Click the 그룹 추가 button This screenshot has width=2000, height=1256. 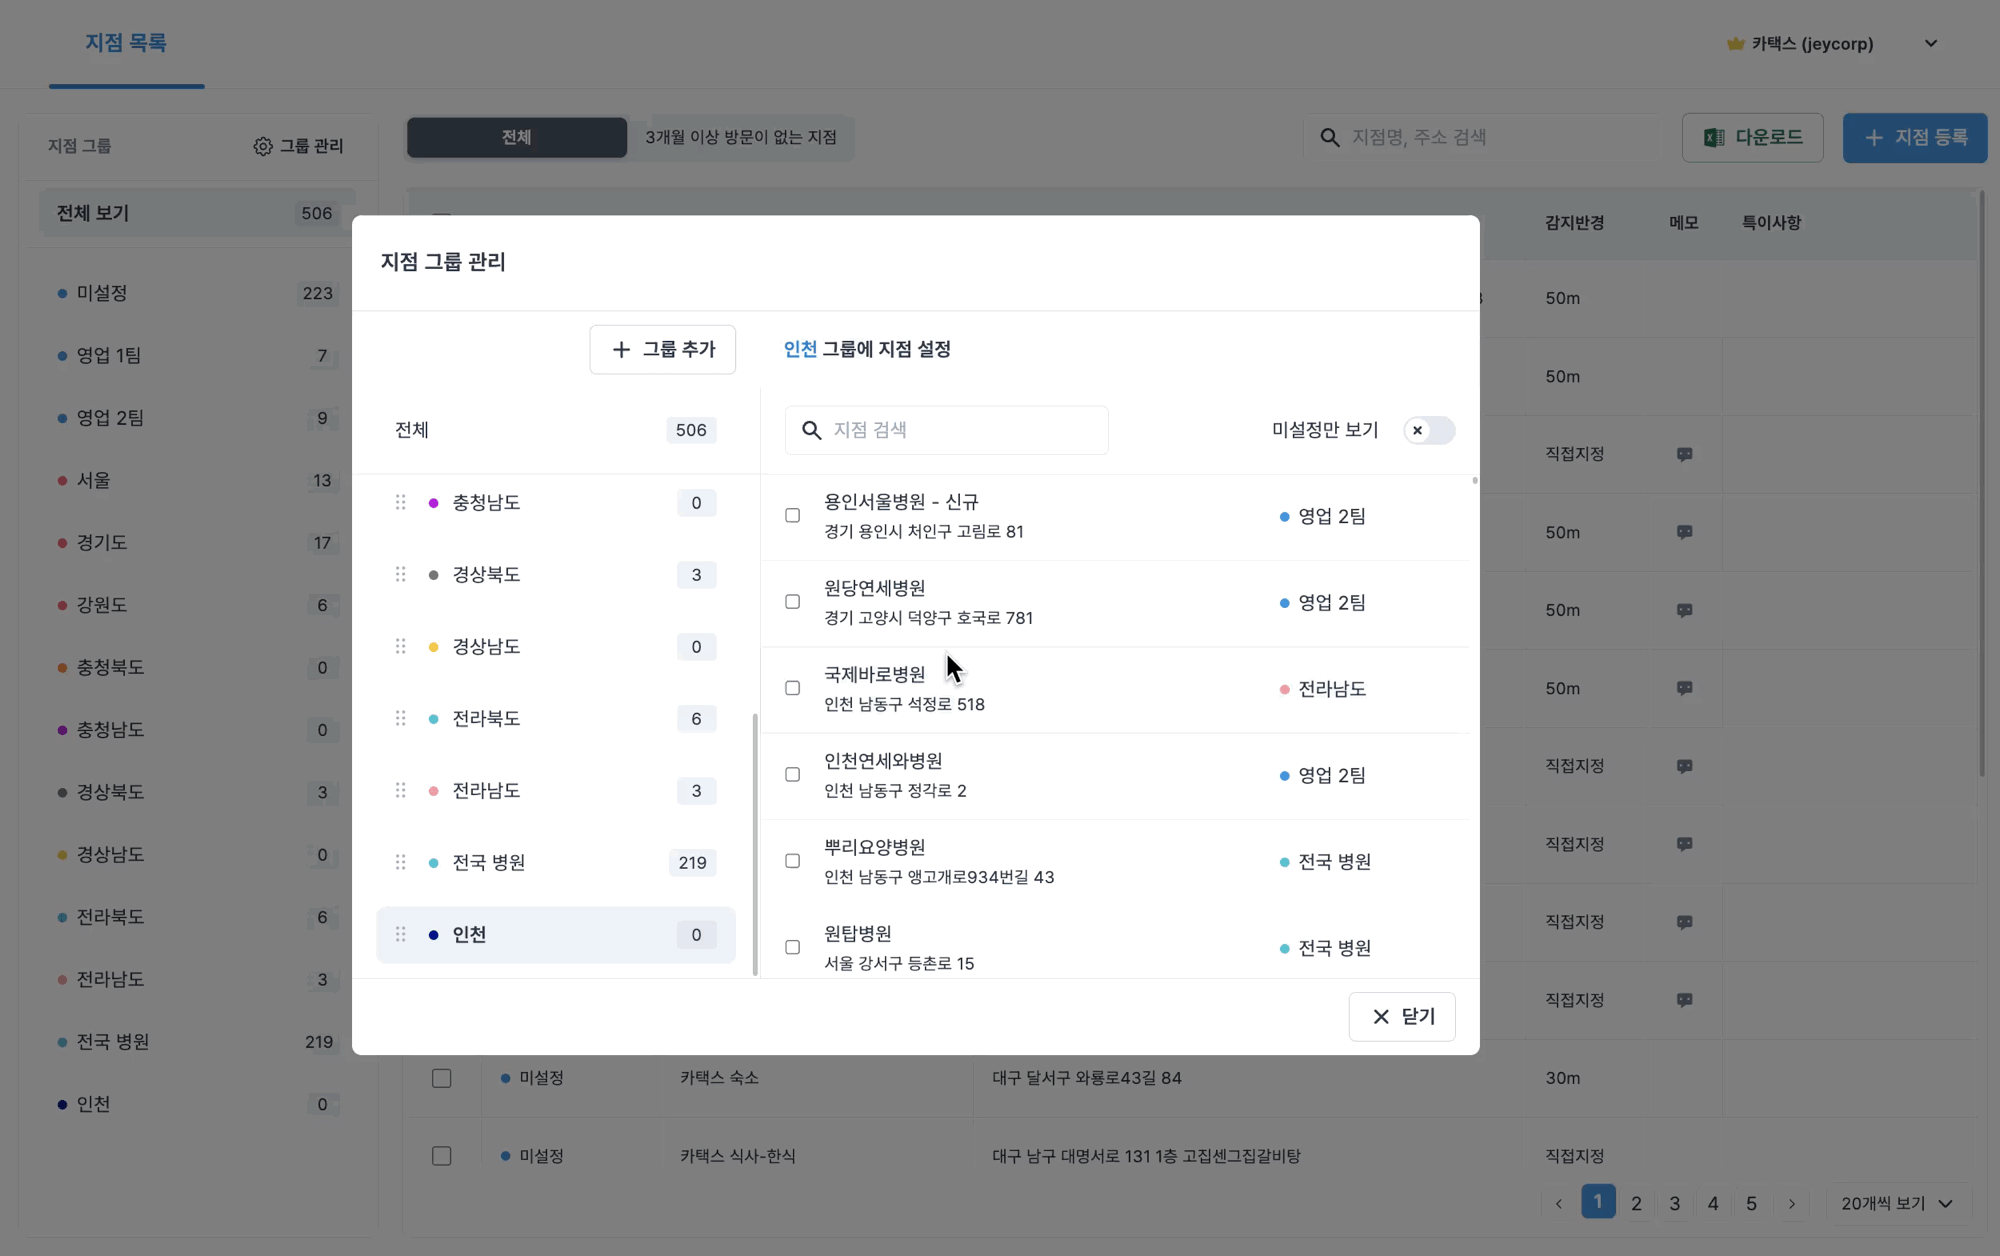(662, 349)
